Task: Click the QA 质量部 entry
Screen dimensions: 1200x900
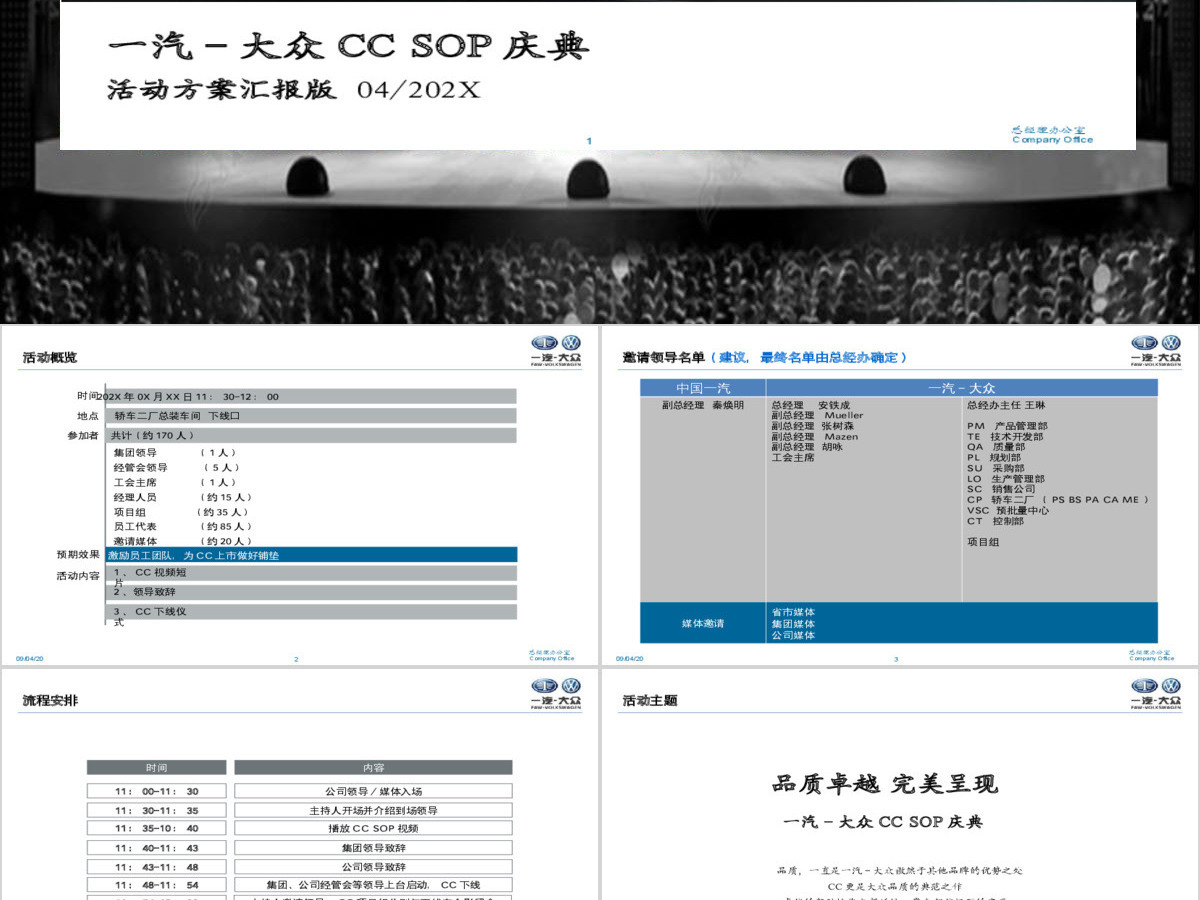Action: pos(995,447)
